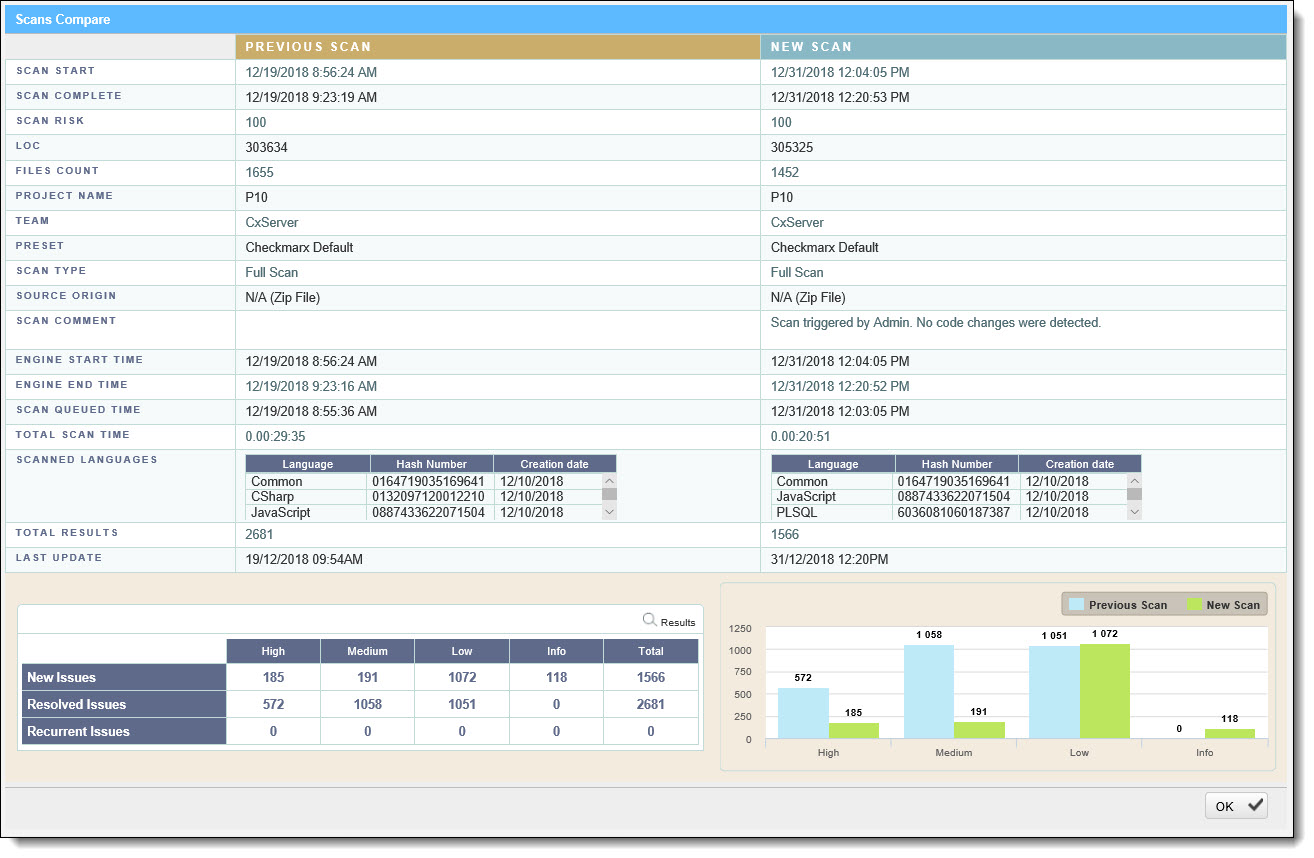1314x858 pixels.
Task: Click the Medium column header in issues table
Action: [367, 651]
